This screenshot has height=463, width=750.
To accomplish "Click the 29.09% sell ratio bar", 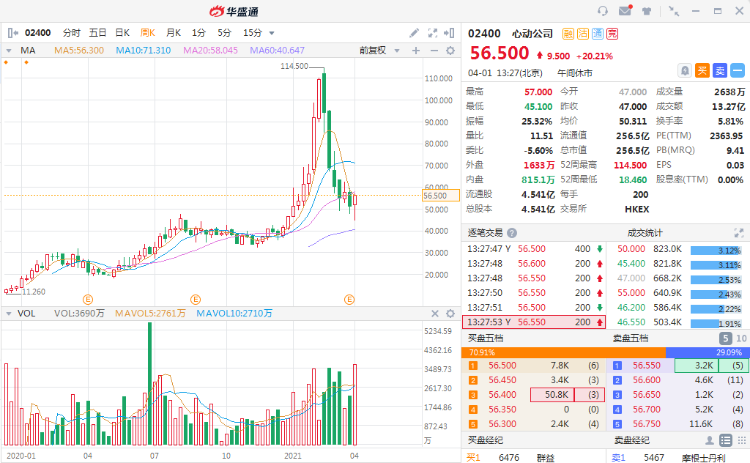I will tap(707, 353).
